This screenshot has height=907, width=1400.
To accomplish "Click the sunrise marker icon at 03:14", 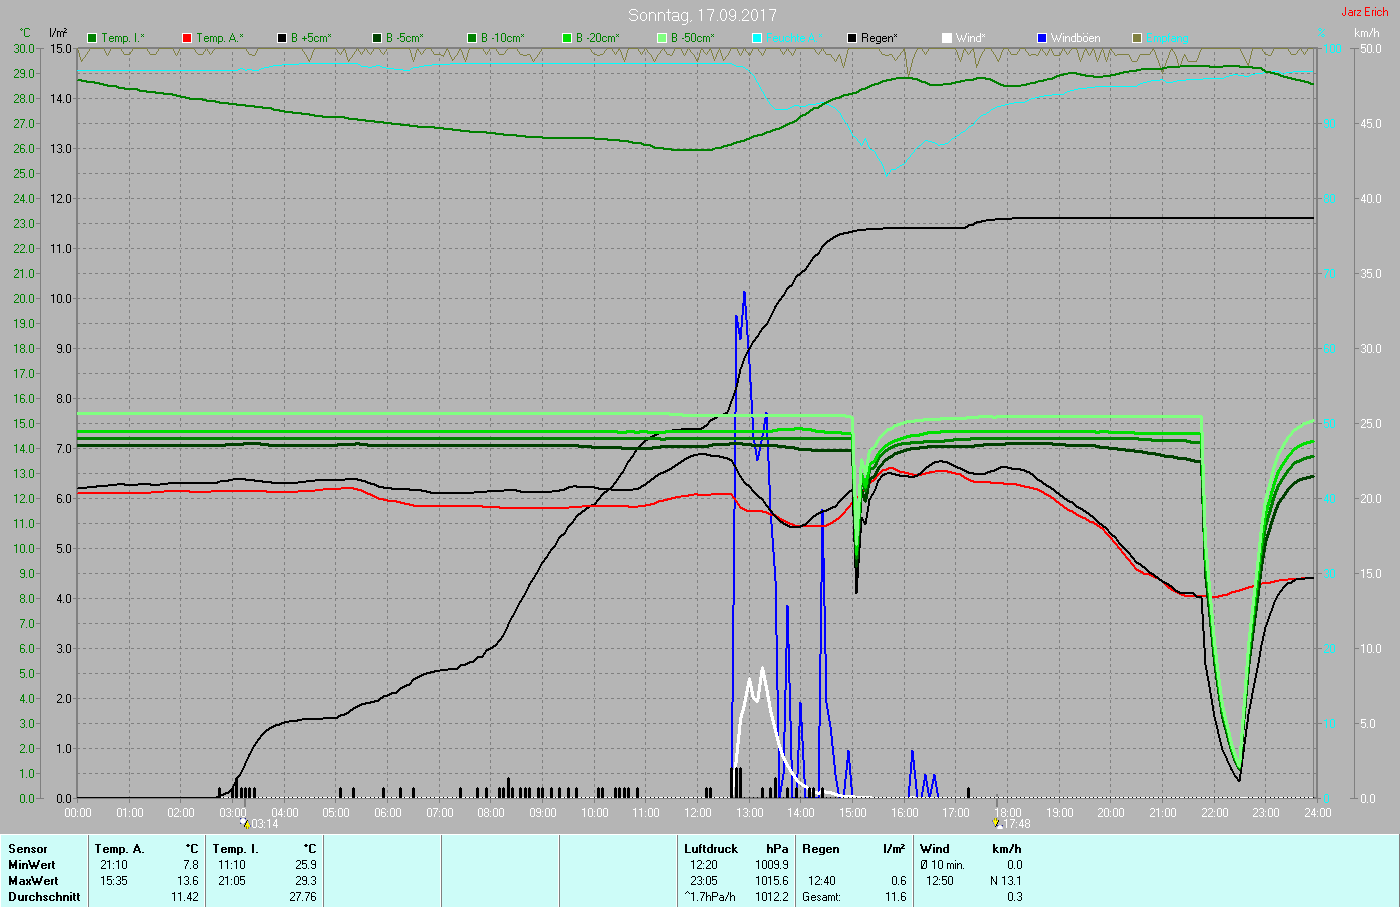I will (244, 824).
